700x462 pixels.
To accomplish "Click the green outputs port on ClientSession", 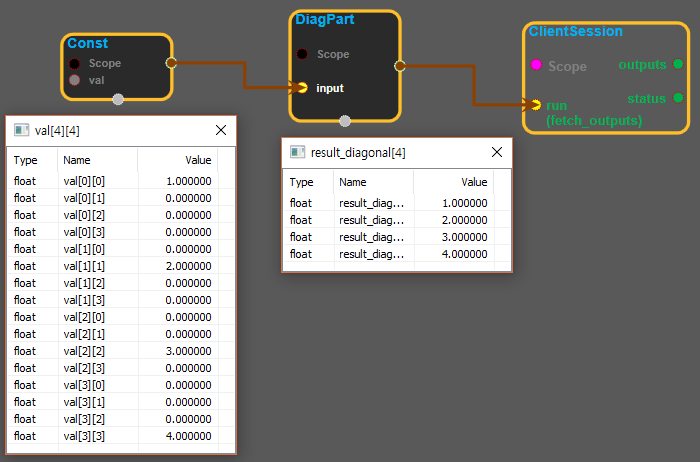I will (678, 64).
